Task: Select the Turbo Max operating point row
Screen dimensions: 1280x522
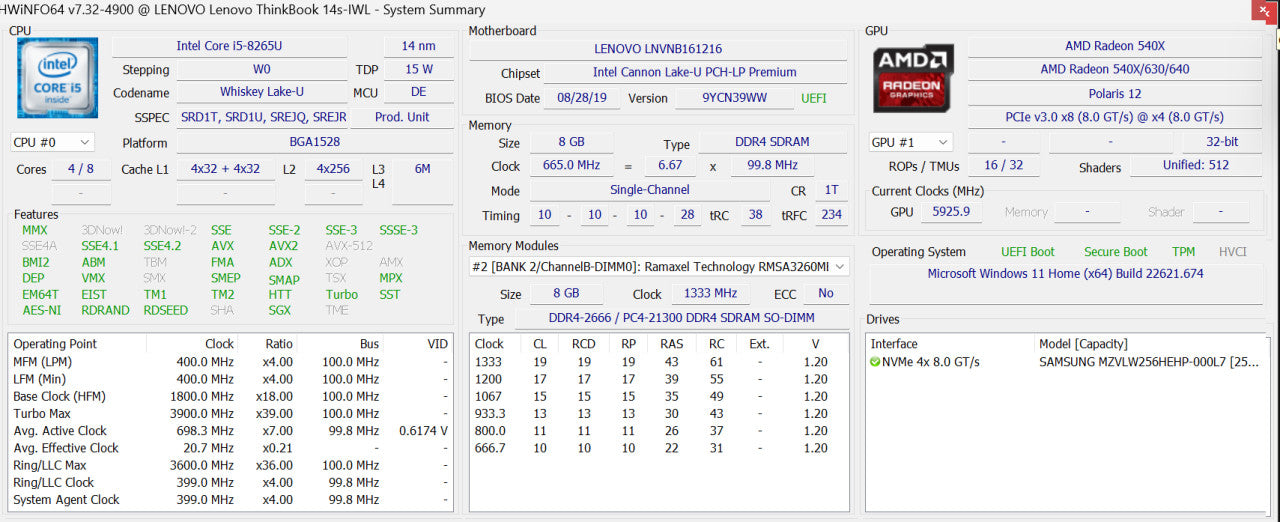Action: (230, 413)
